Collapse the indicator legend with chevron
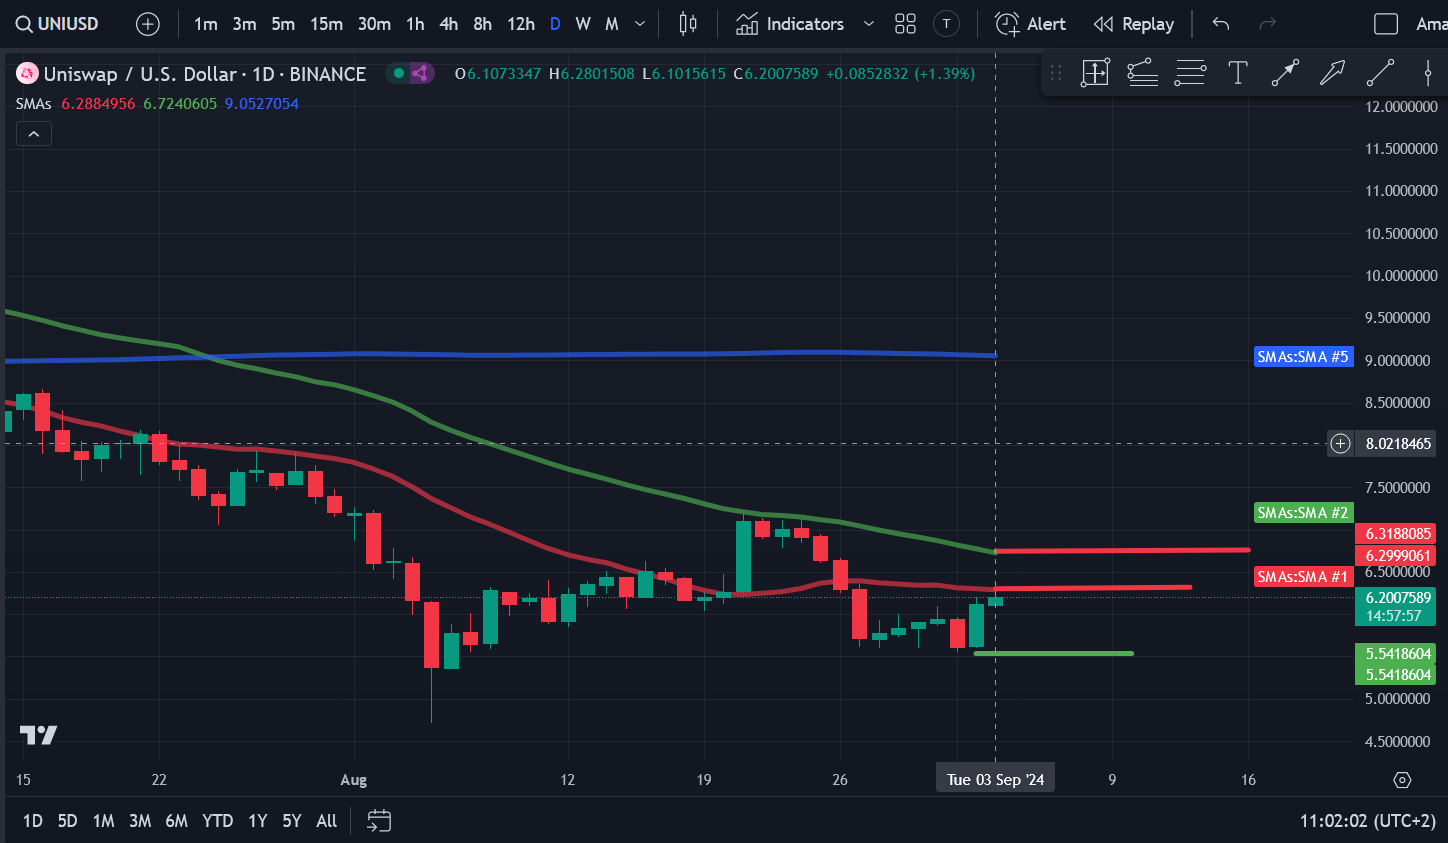Image resolution: width=1448 pixels, height=843 pixels. (x=33, y=134)
